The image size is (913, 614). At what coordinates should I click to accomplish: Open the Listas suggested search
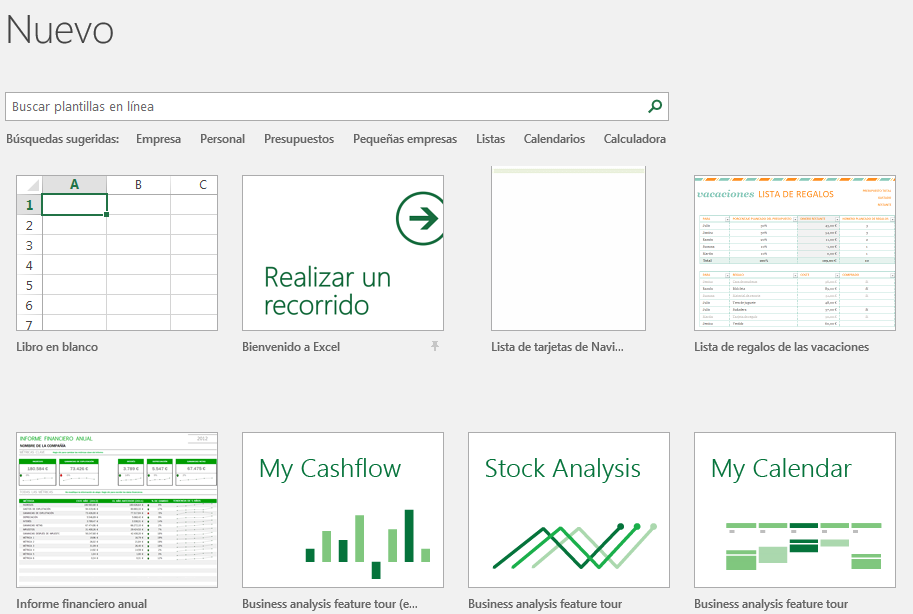[x=490, y=139]
